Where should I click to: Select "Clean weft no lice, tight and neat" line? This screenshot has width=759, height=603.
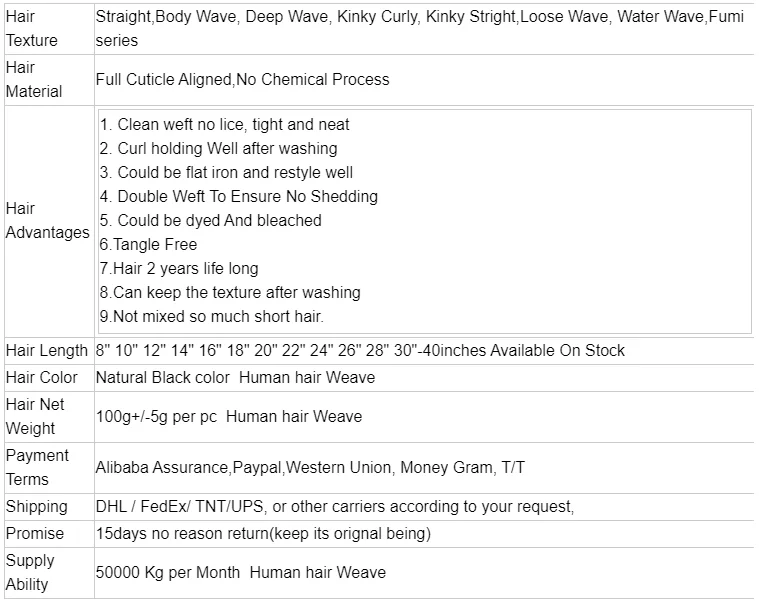225,125
